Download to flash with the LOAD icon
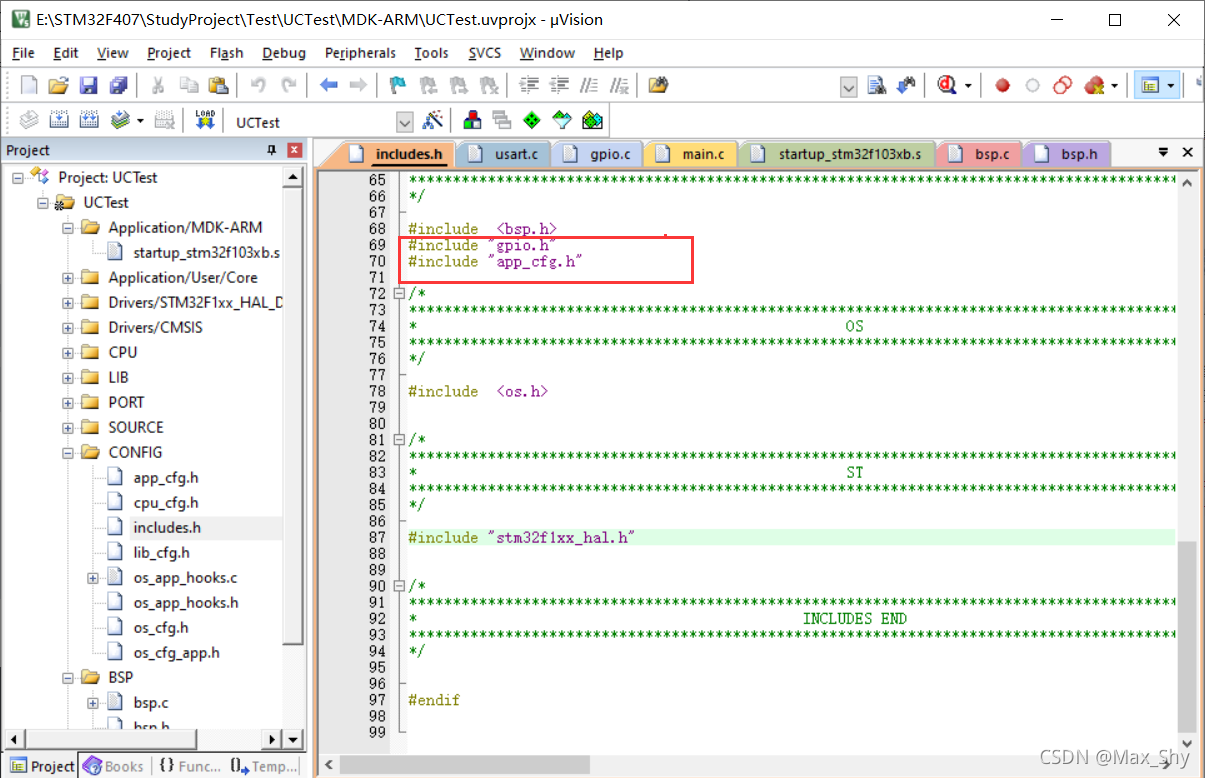 [x=205, y=121]
